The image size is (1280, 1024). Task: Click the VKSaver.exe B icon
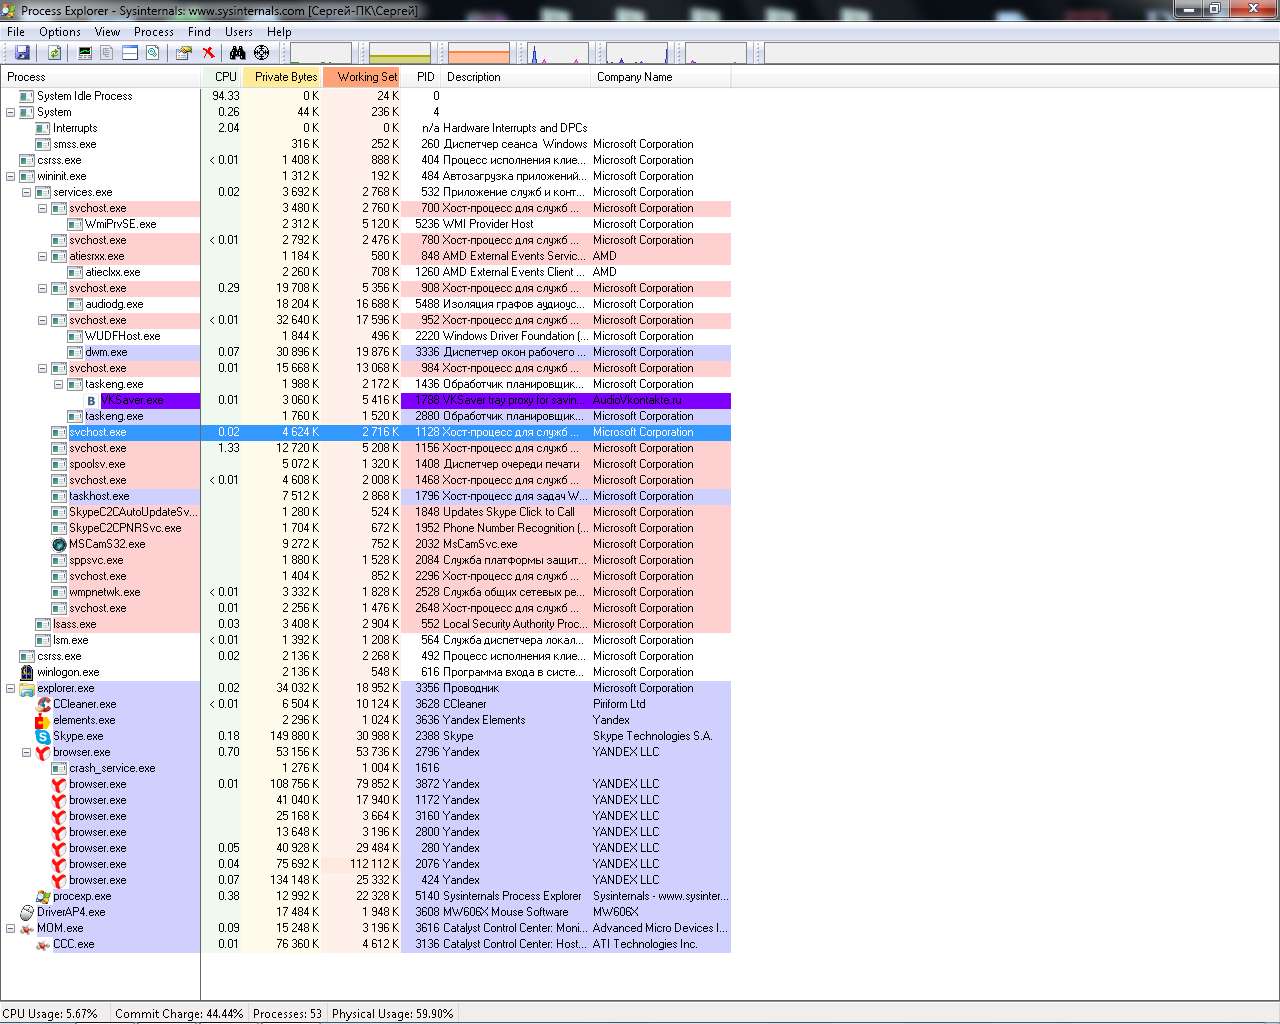coord(91,400)
